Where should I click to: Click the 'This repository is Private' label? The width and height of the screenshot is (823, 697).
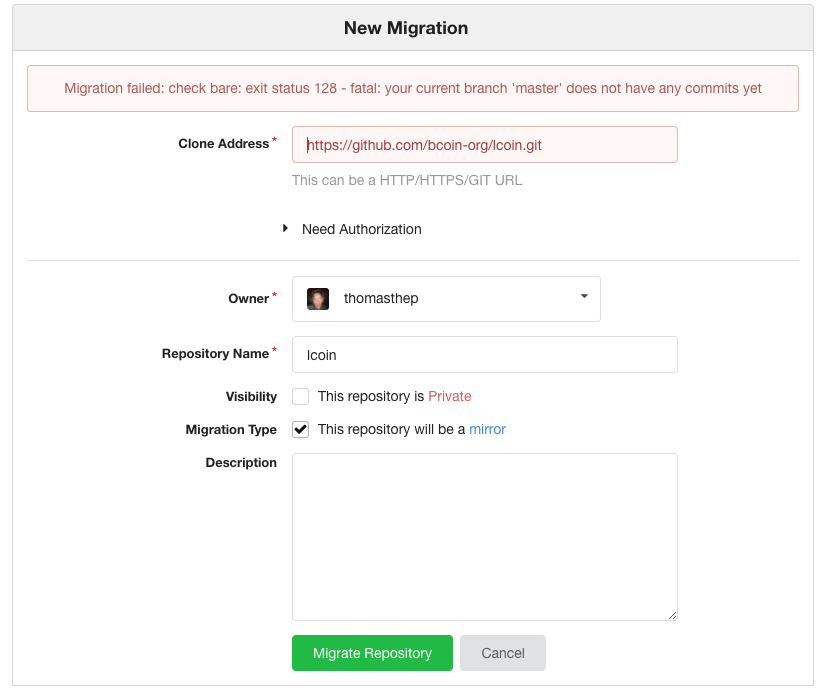pyautogui.click(x=394, y=396)
